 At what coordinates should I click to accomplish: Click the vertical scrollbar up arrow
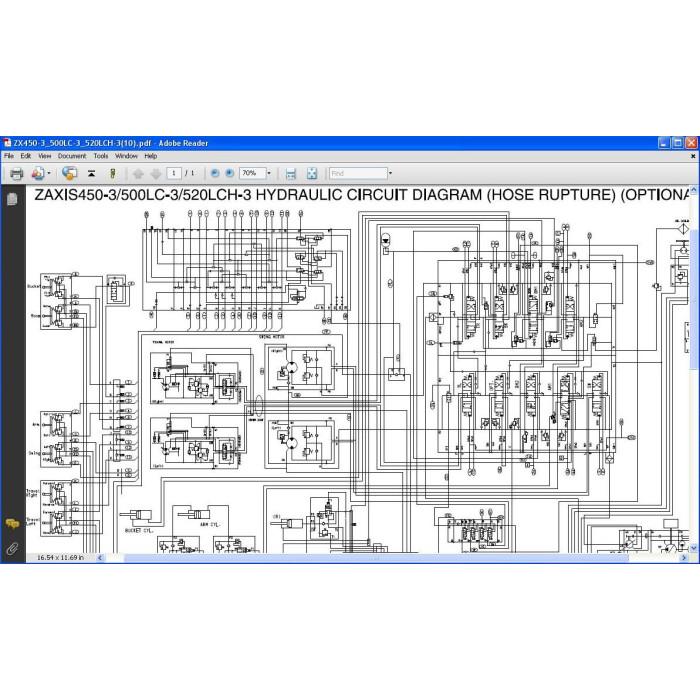694,190
